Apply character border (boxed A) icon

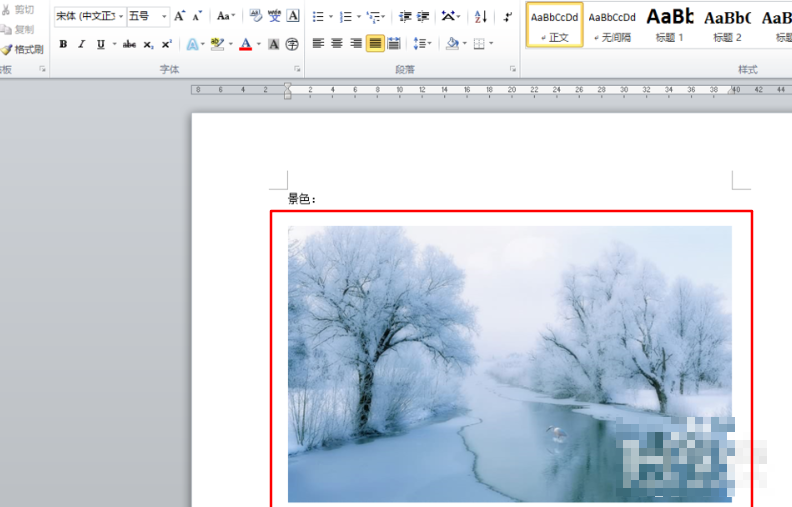click(293, 16)
